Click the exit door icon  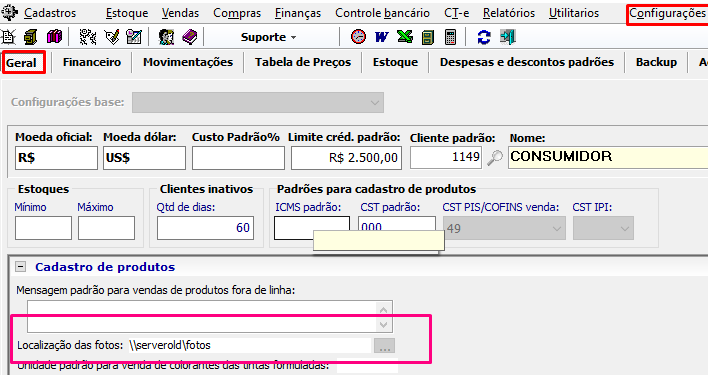coord(508,37)
